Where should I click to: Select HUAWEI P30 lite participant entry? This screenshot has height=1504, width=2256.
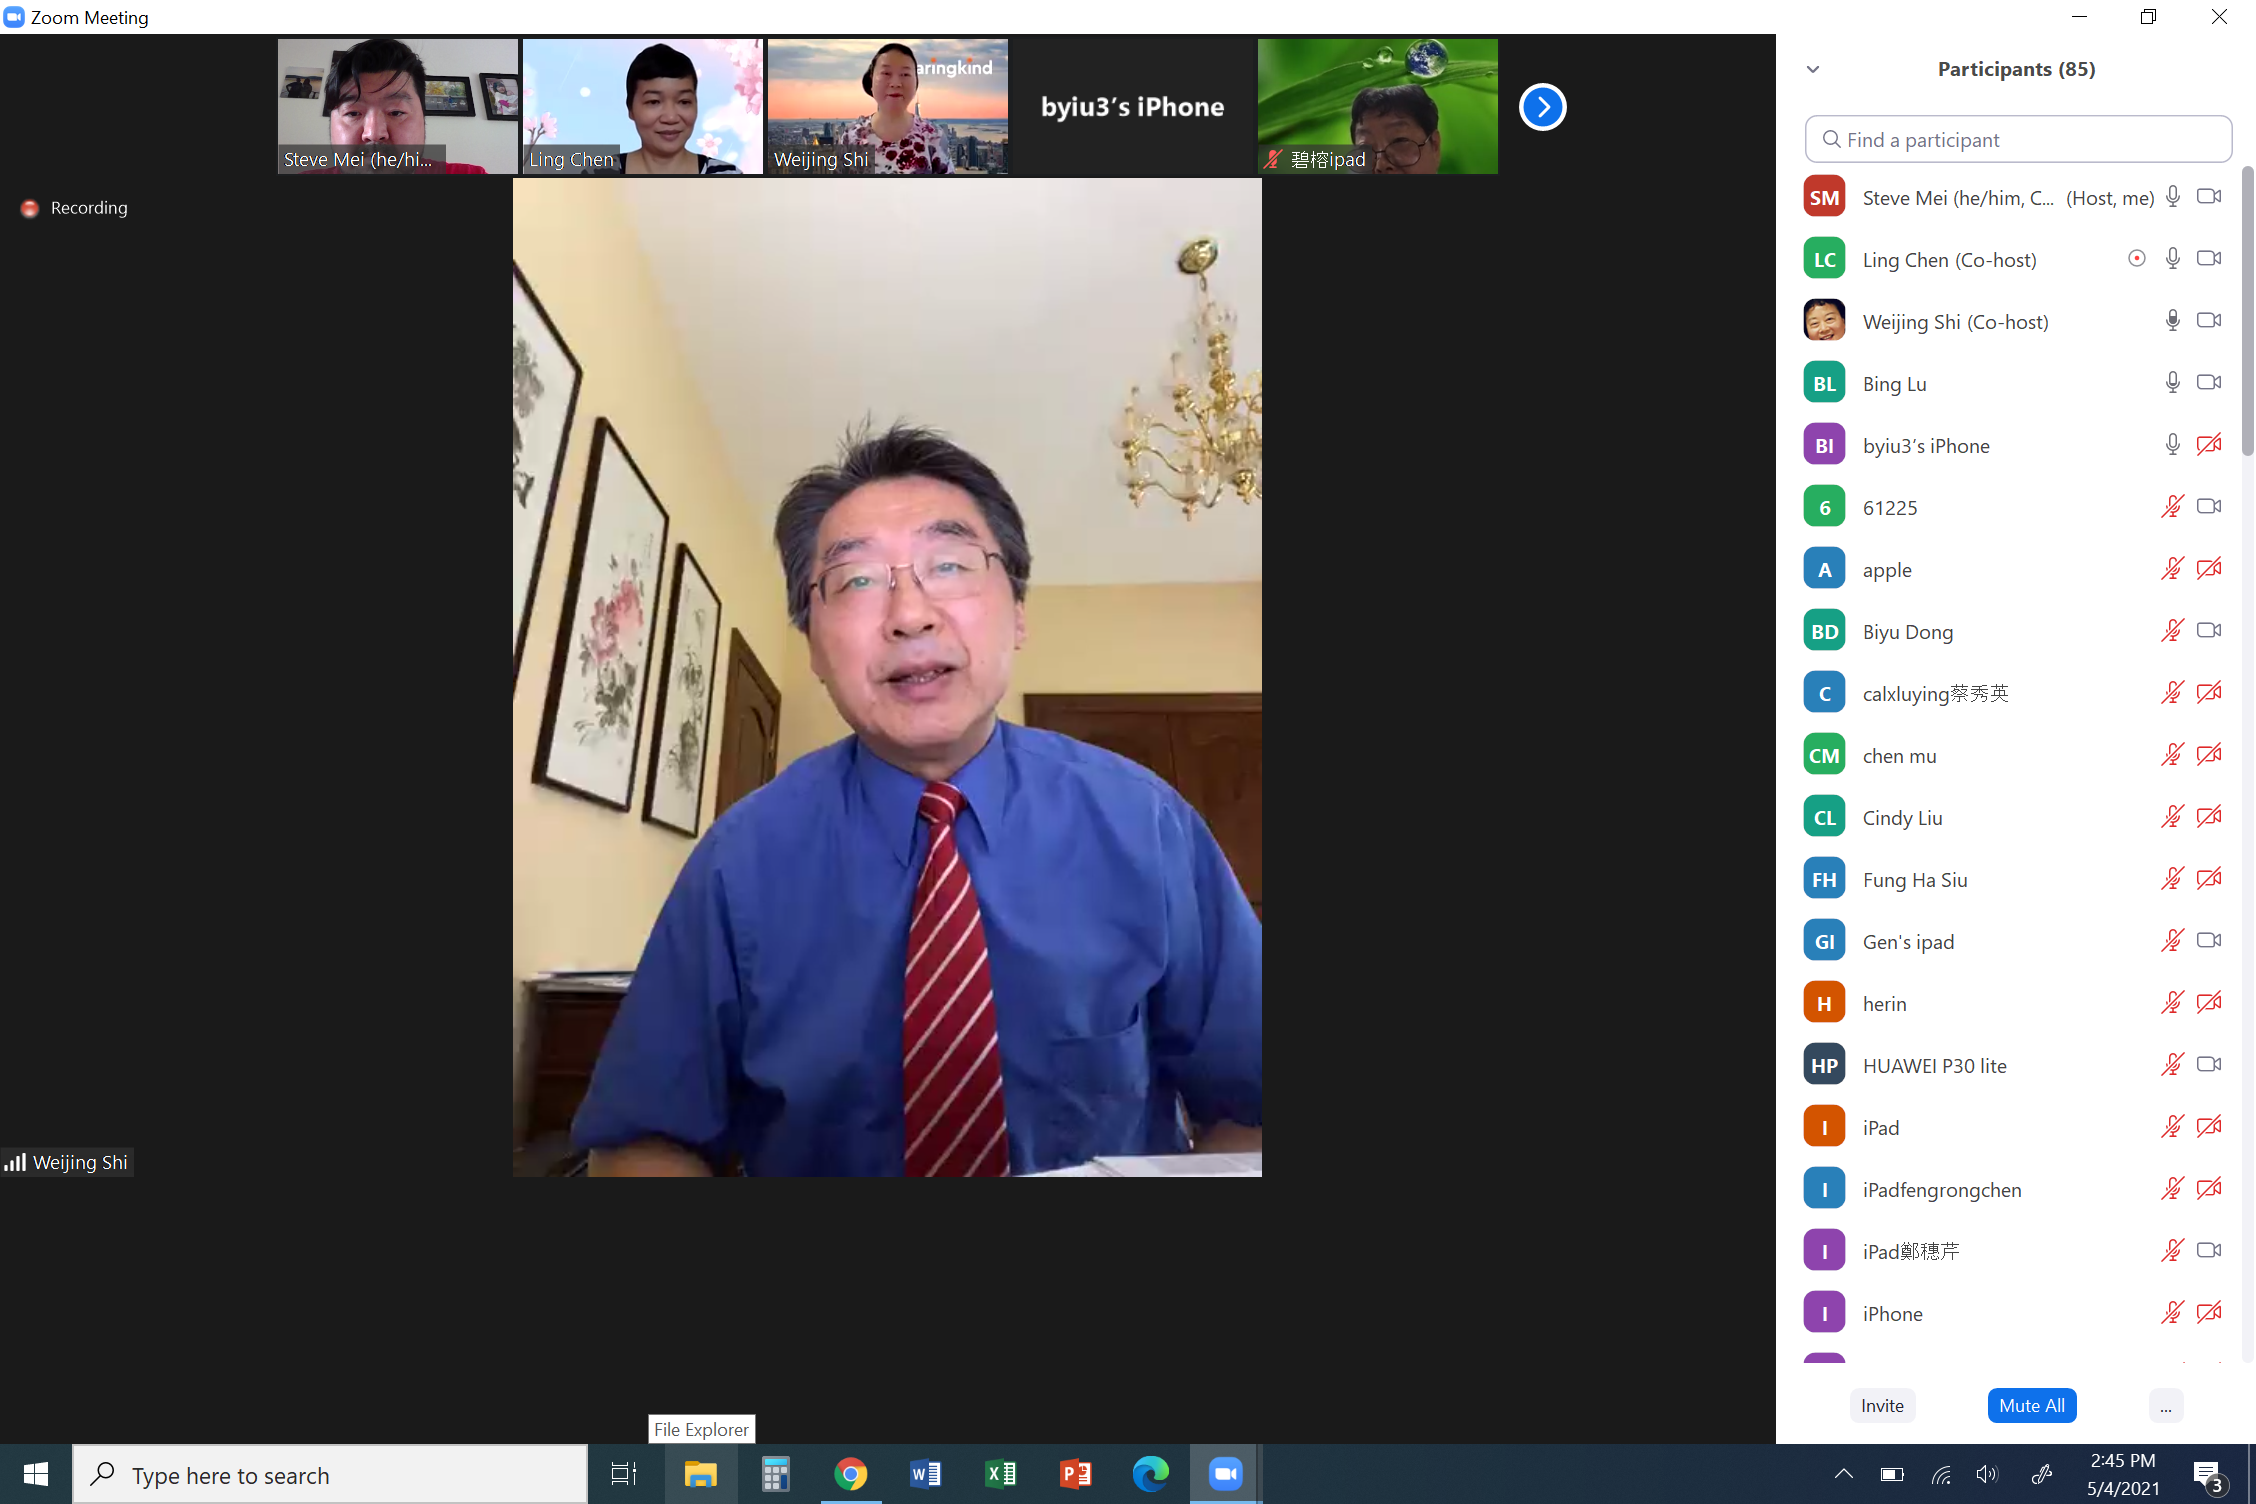coord(1934,1065)
